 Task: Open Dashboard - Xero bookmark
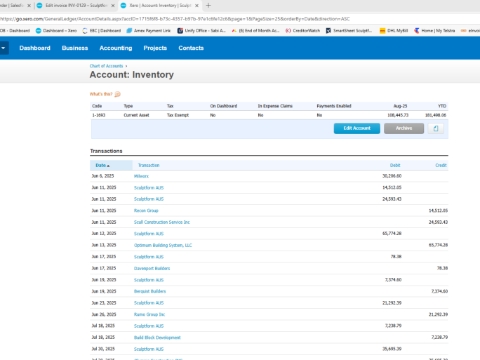pos(56,30)
